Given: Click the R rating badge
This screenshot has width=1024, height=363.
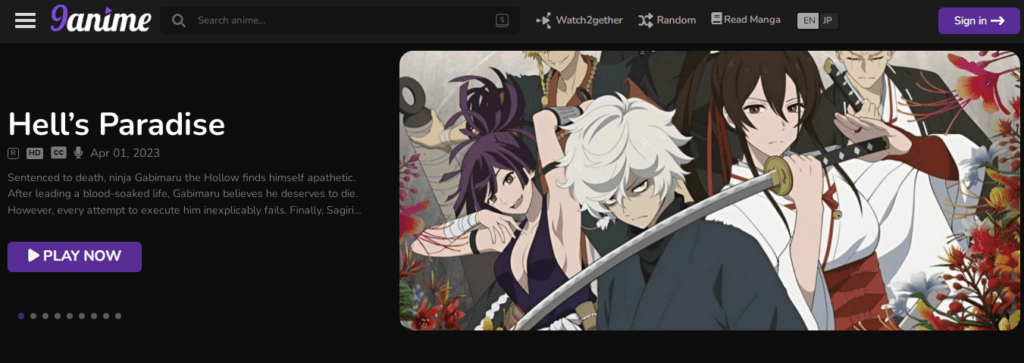Looking at the screenshot, I should tap(14, 153).
